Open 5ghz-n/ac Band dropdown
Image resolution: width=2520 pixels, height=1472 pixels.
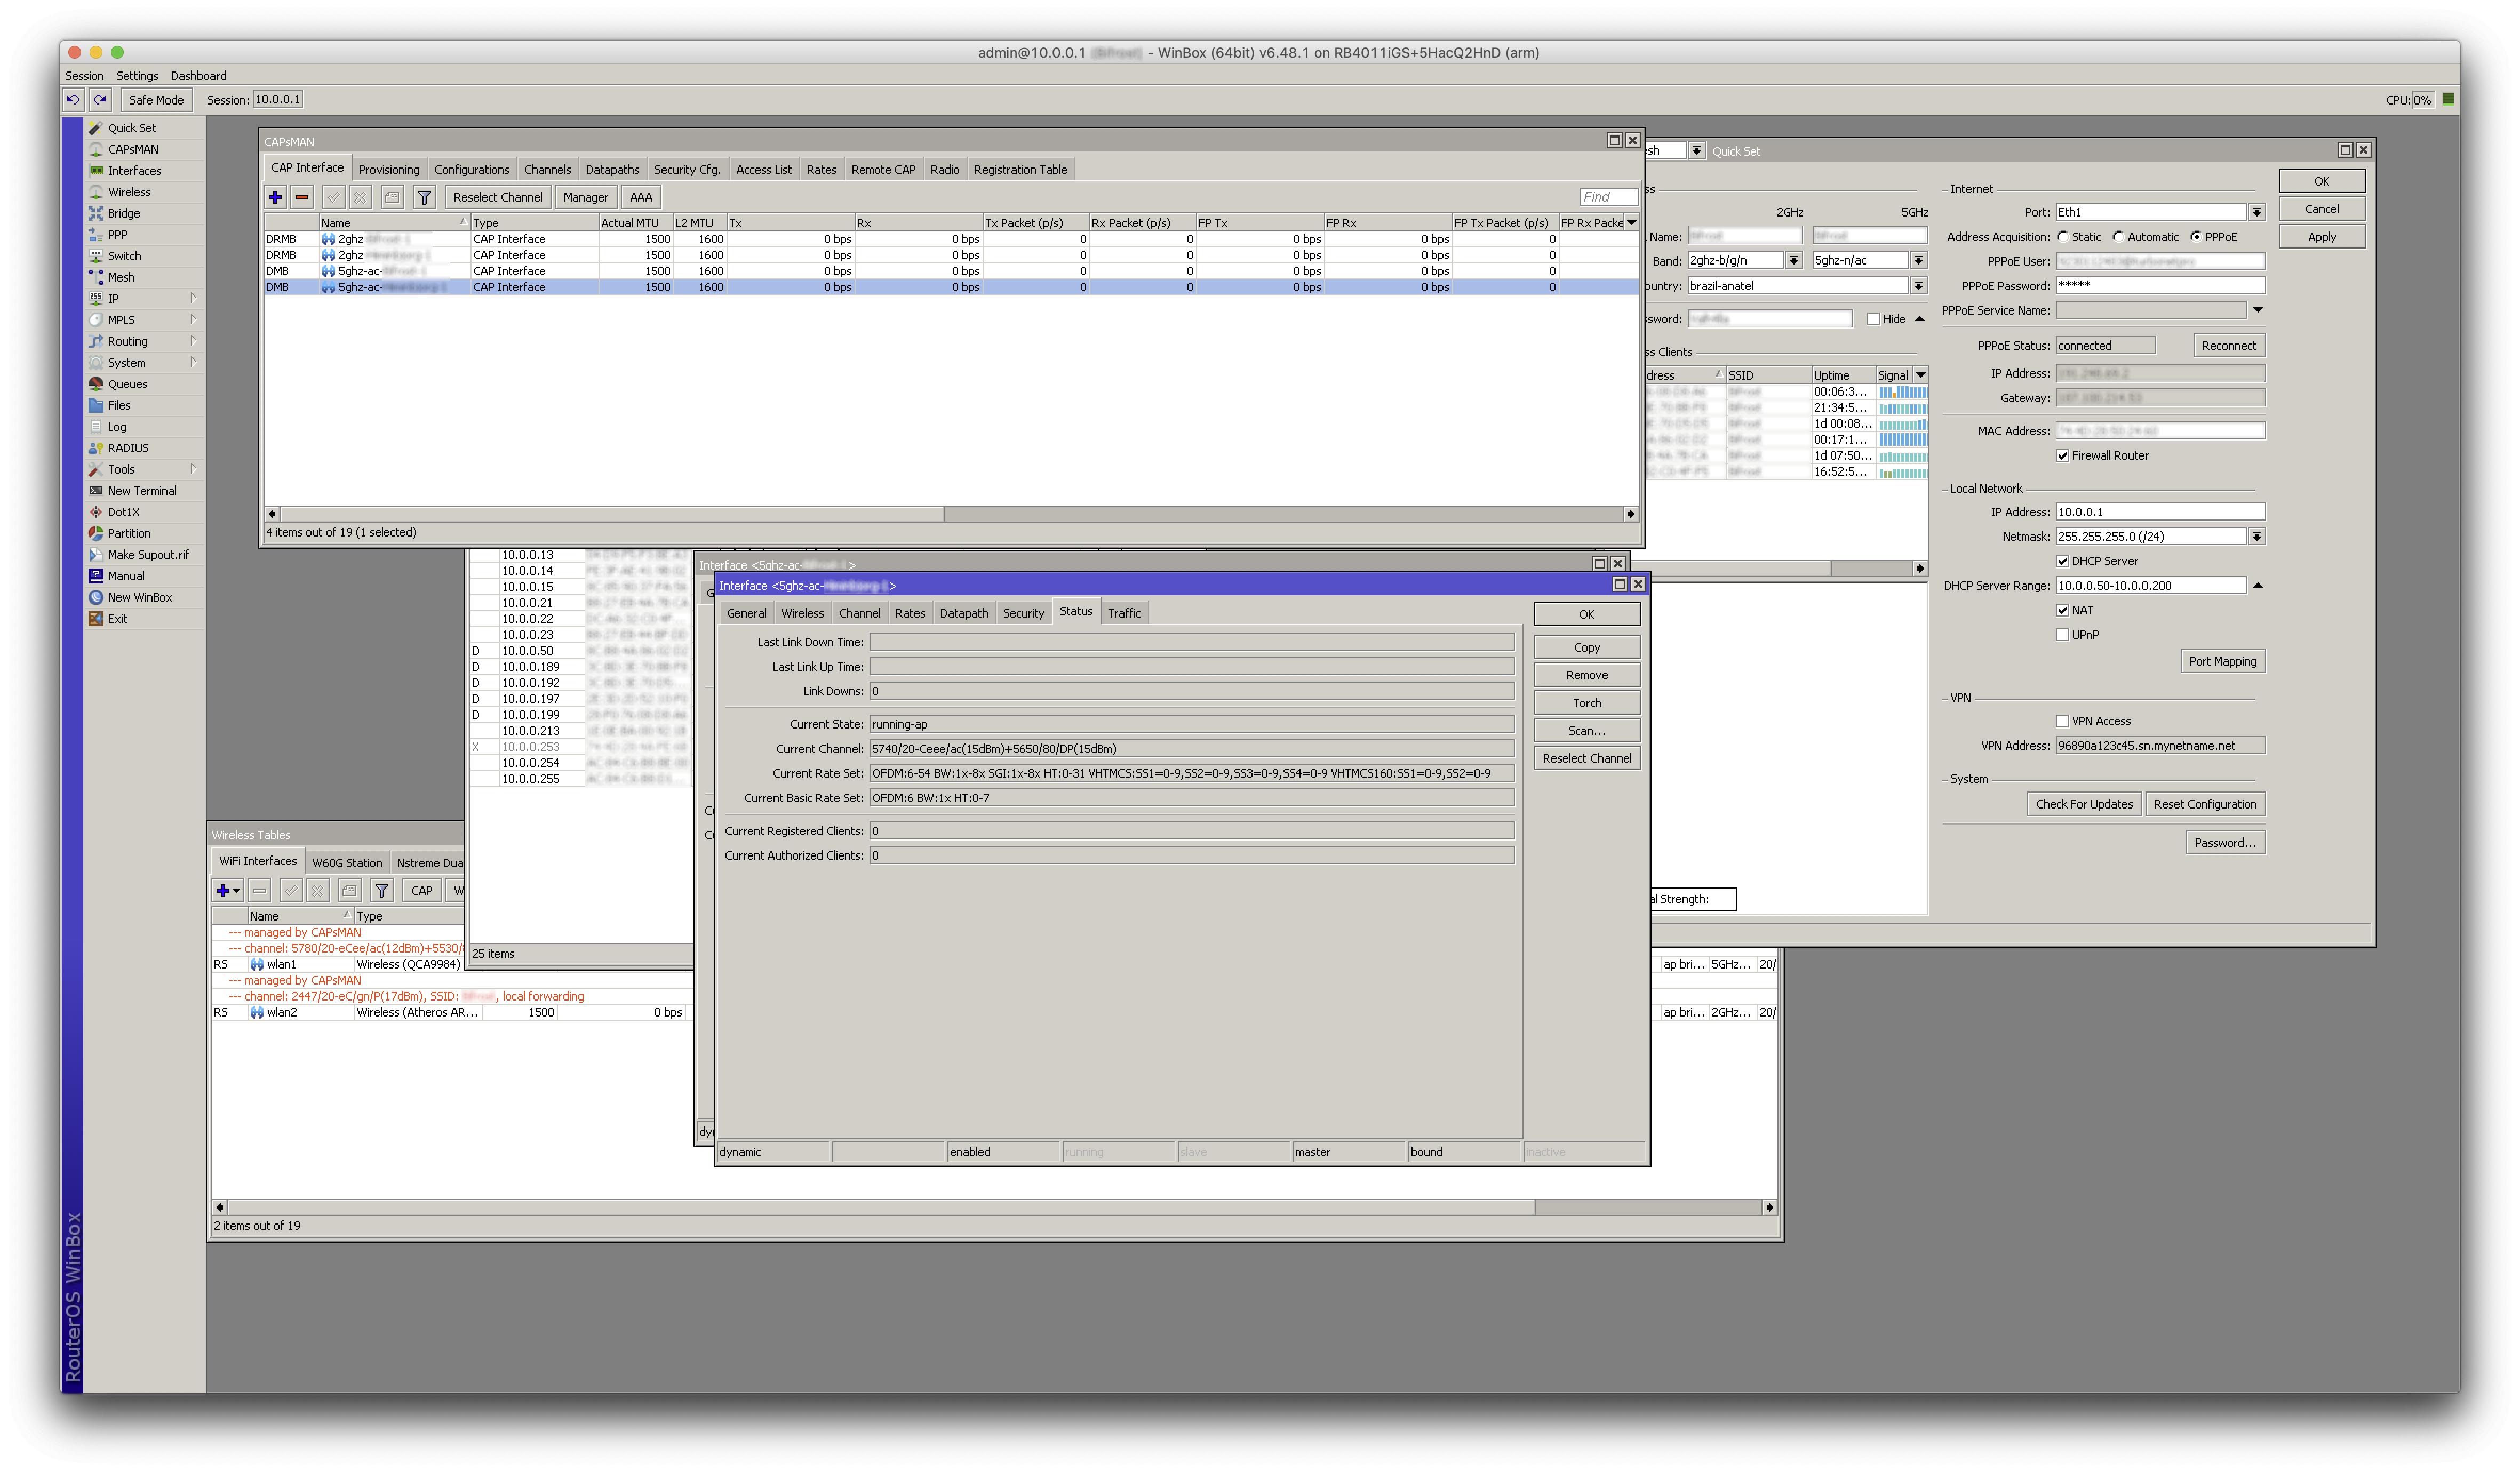click(1918, 260)
